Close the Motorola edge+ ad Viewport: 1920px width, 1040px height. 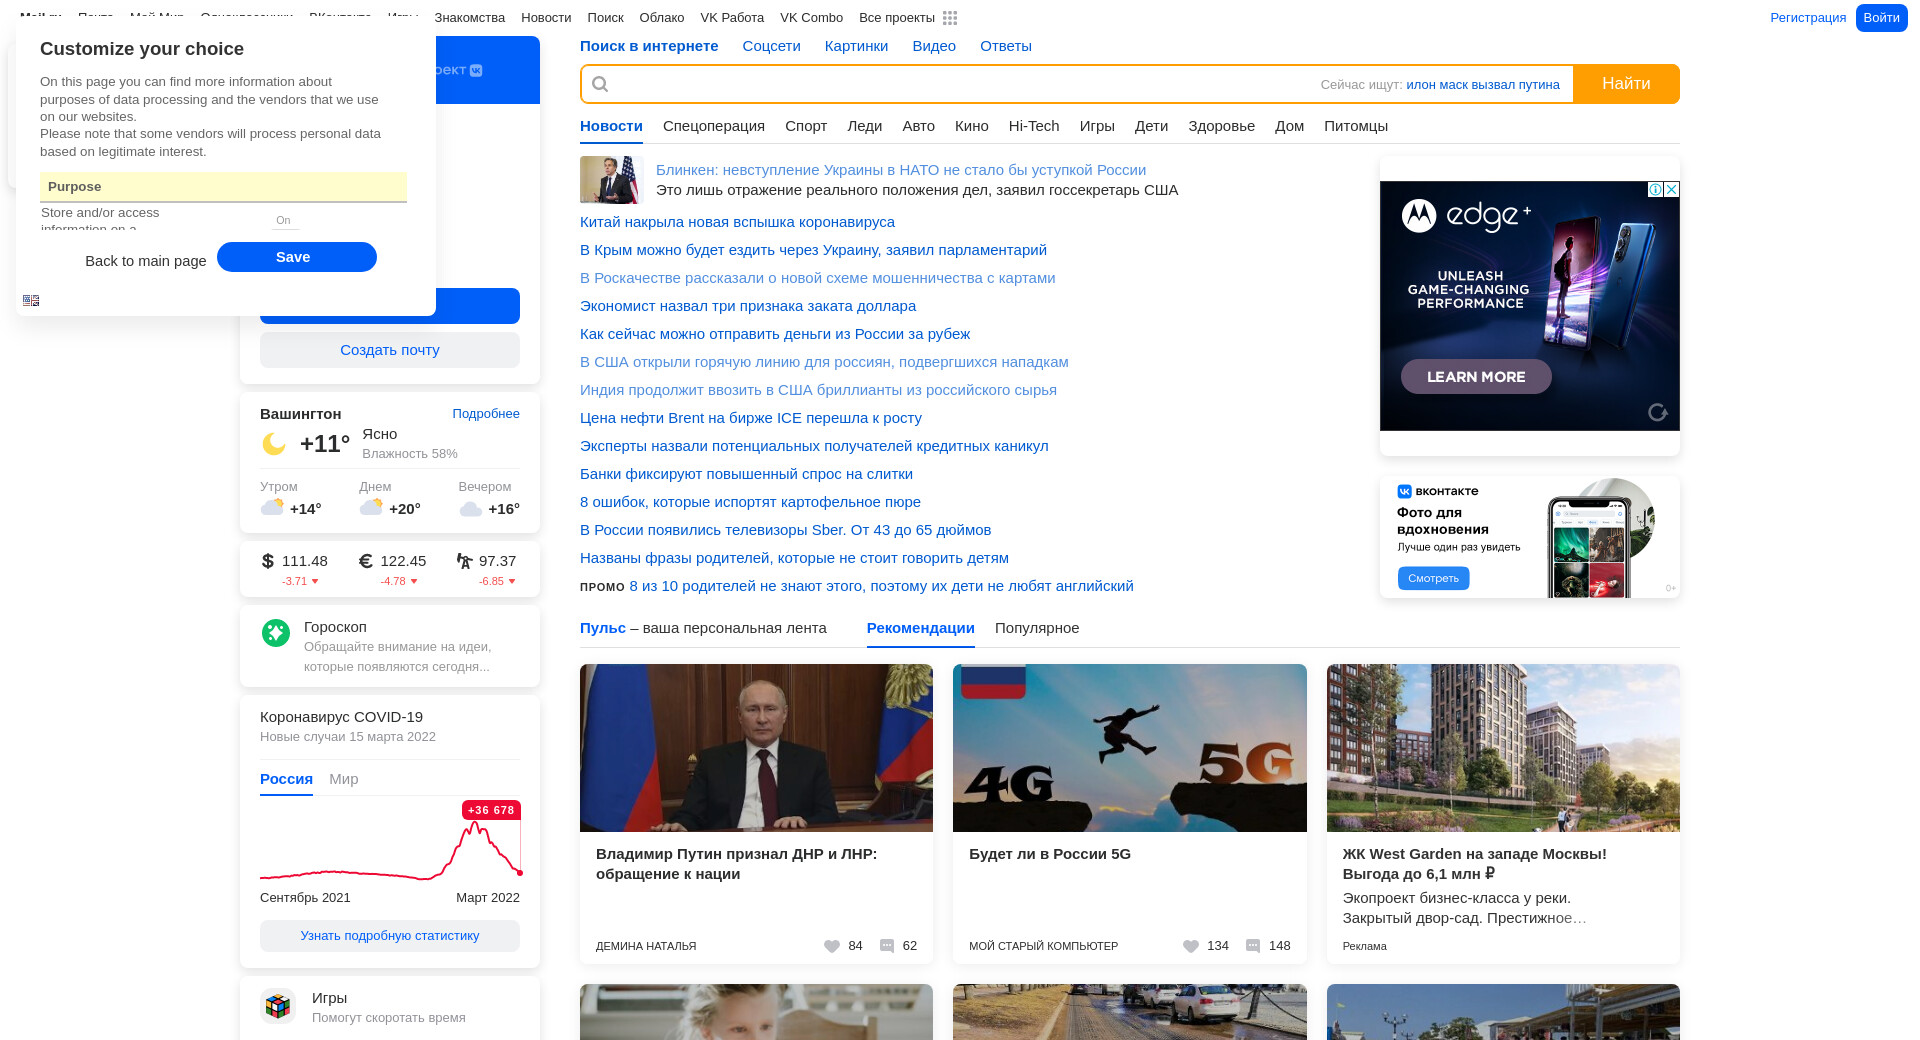(x=1671, y=190)
